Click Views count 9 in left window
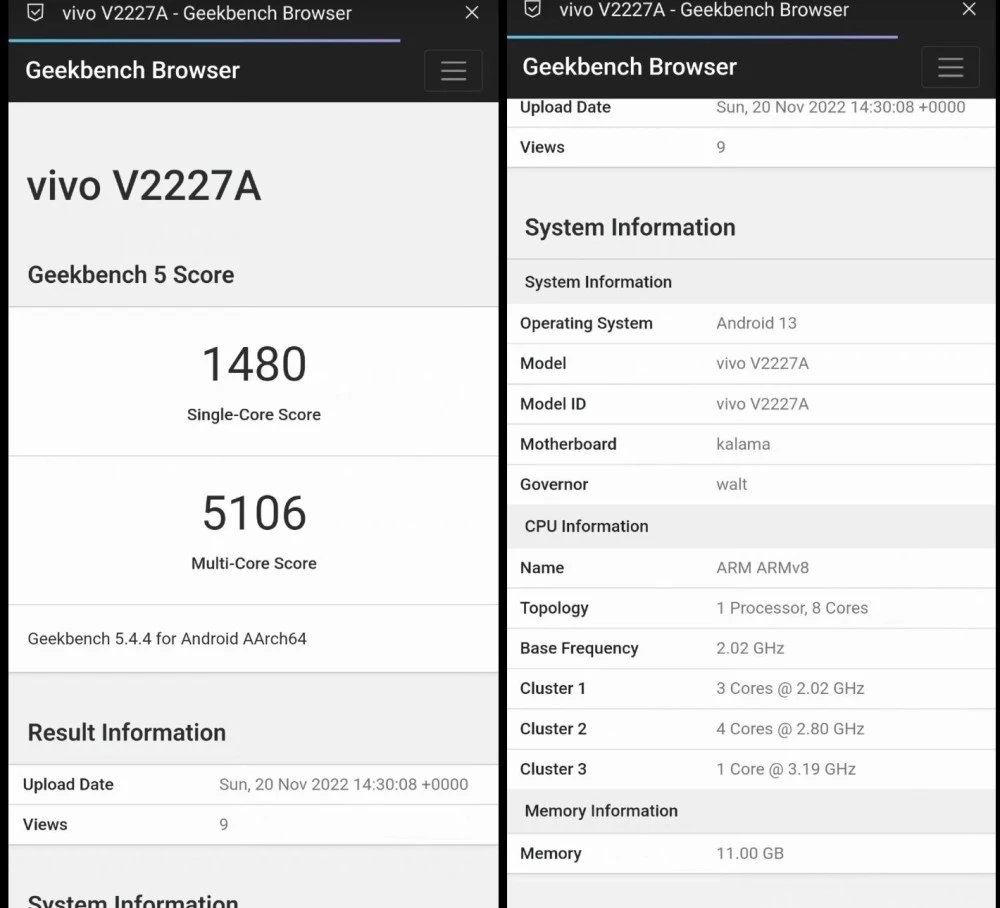The image size is (1000, 908). pyautogui.click(x=223, y=824)
